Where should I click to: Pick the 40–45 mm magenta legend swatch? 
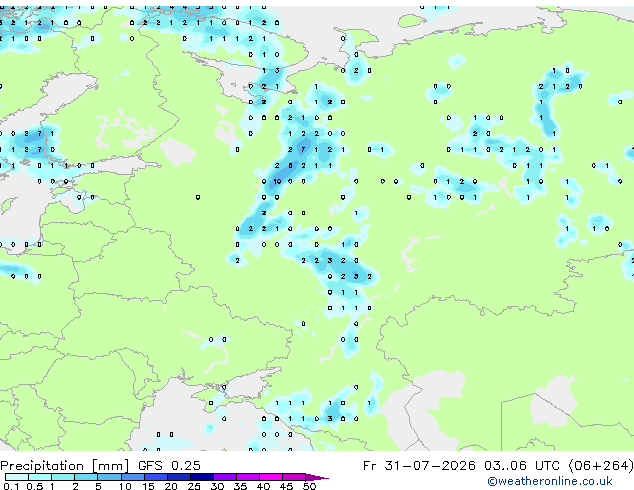tap(271, 477)
